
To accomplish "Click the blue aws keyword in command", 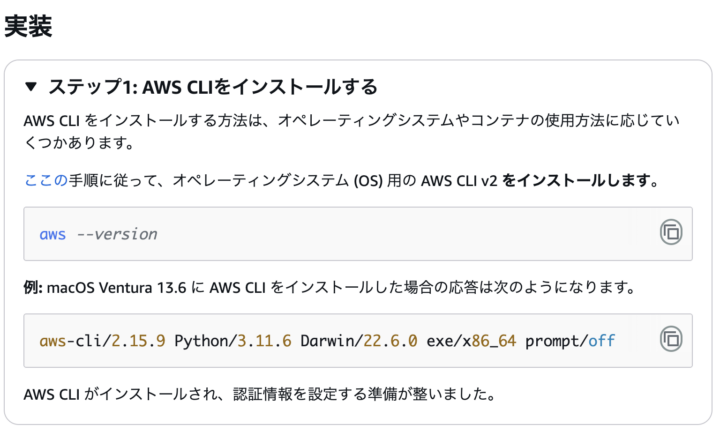I will click(53, 234).
